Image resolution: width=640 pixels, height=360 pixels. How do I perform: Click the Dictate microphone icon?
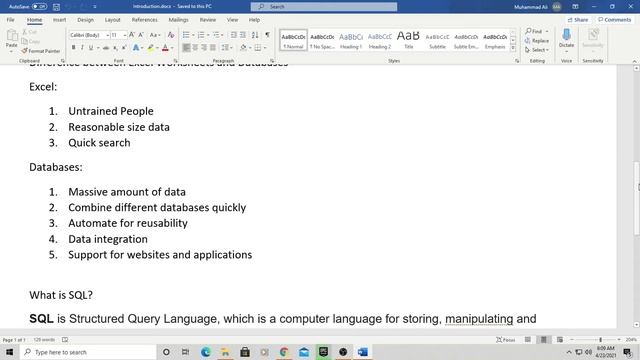tap(567, 35)
